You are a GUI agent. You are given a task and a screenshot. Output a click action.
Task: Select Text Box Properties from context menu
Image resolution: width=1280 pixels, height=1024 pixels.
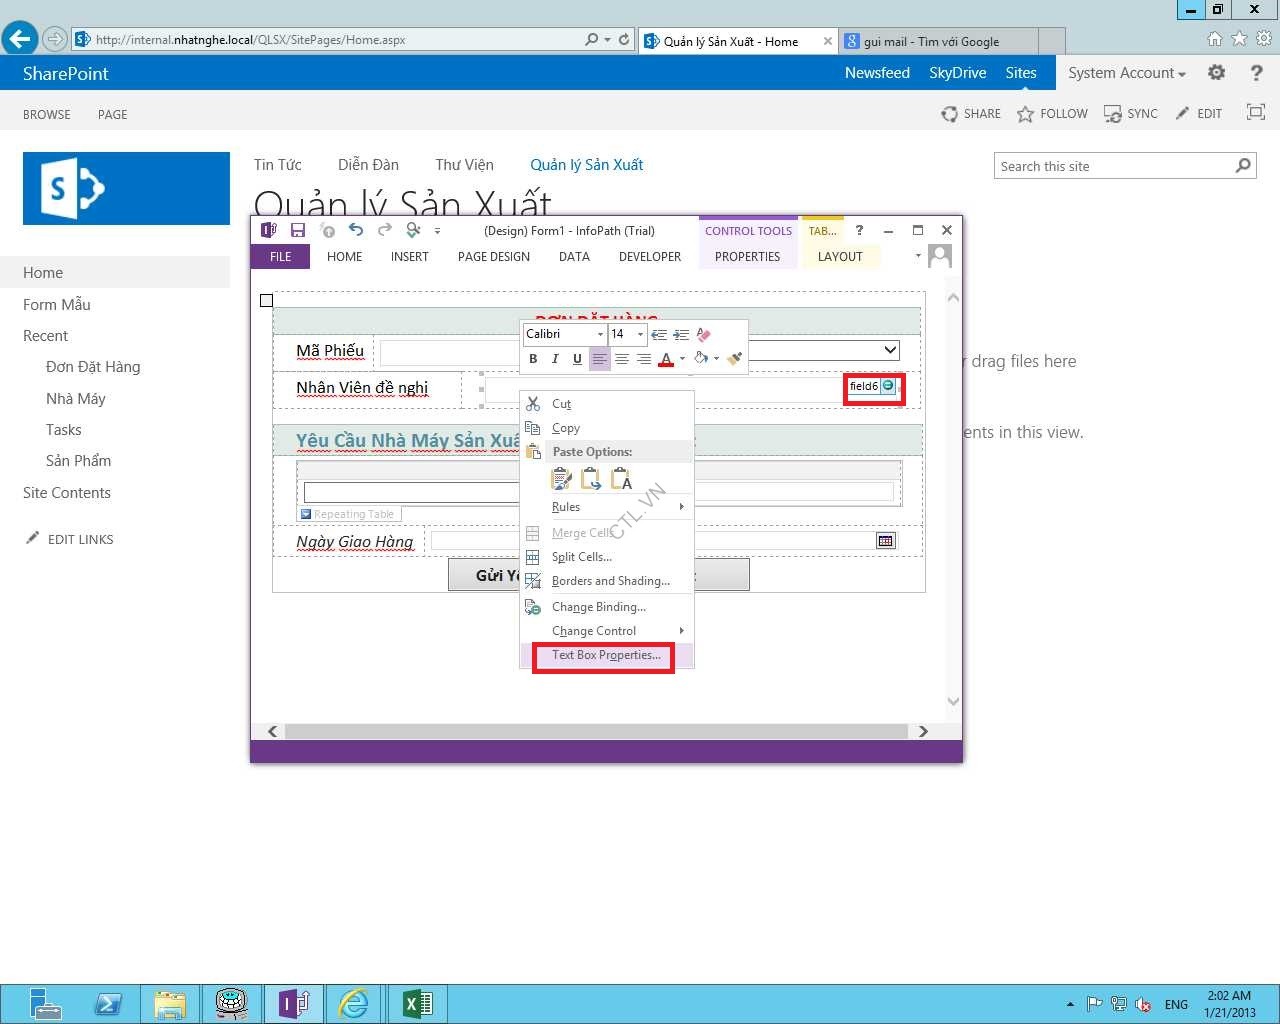[x=606, y=656]
